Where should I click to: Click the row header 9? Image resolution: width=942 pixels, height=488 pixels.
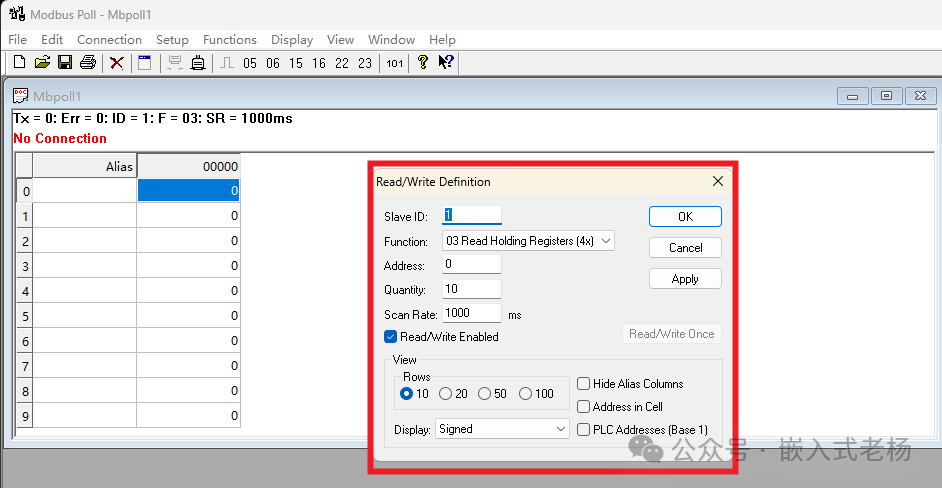(24, 416)
